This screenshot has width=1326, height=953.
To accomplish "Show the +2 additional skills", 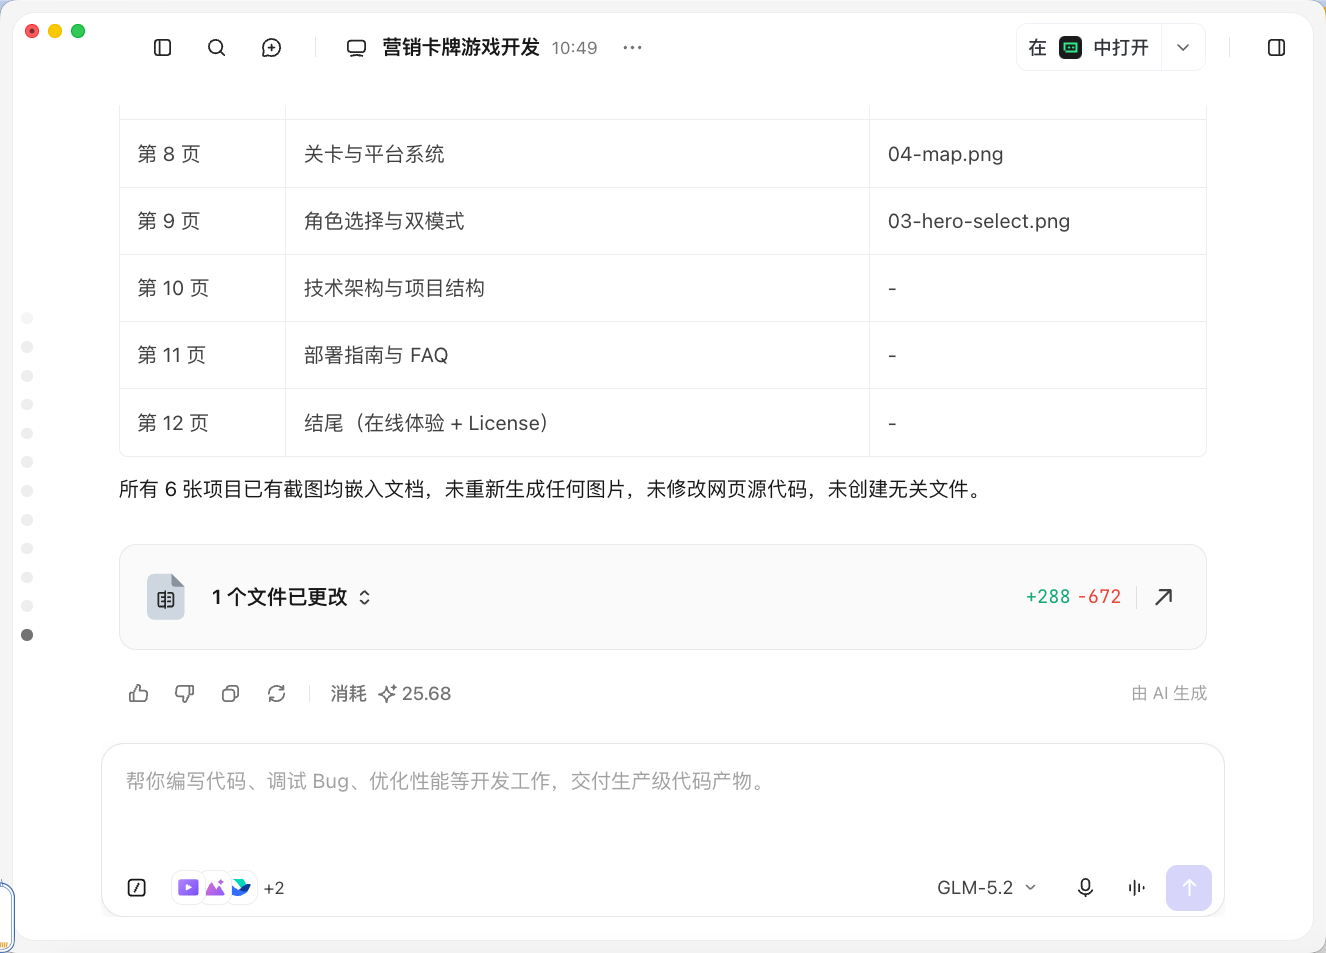I will (274, 888).
